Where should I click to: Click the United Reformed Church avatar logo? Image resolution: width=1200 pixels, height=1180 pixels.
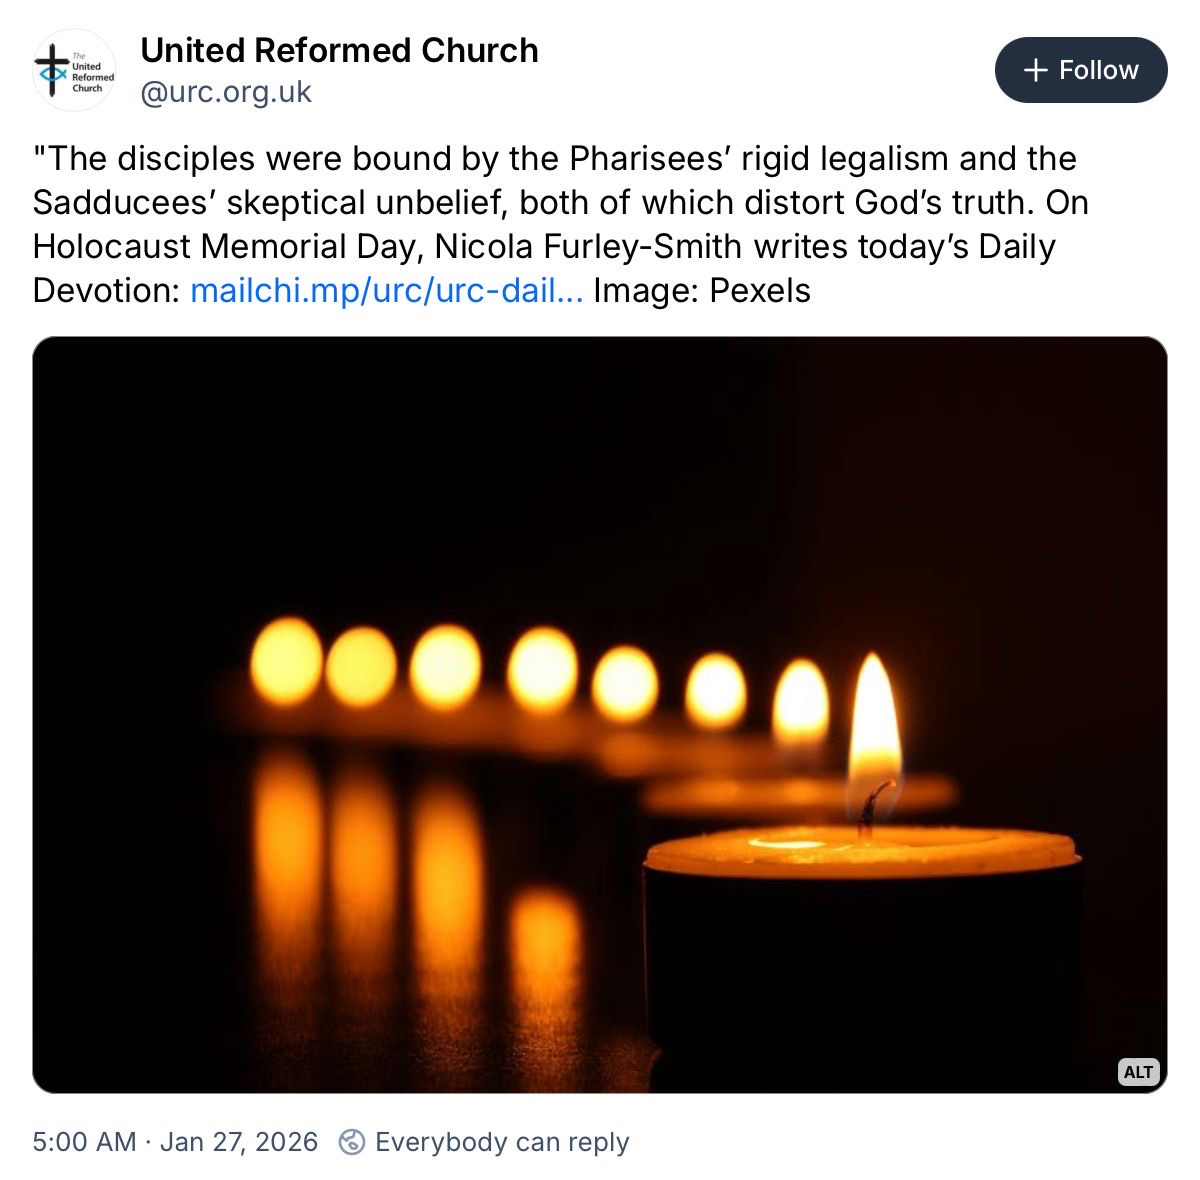[75, 70]
